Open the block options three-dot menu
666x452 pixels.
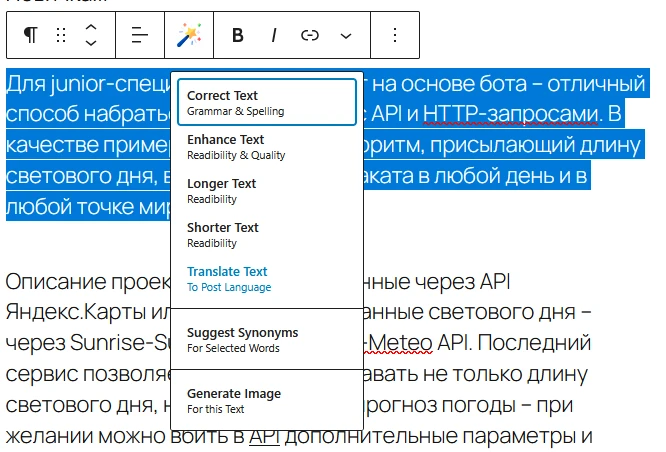(395, 35)
